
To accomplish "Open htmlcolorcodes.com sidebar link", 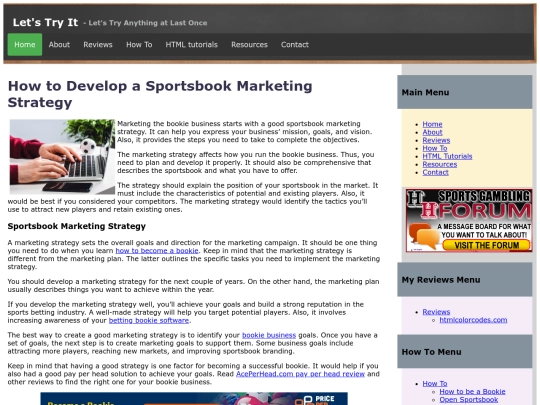I will click(x=473, y=320).
